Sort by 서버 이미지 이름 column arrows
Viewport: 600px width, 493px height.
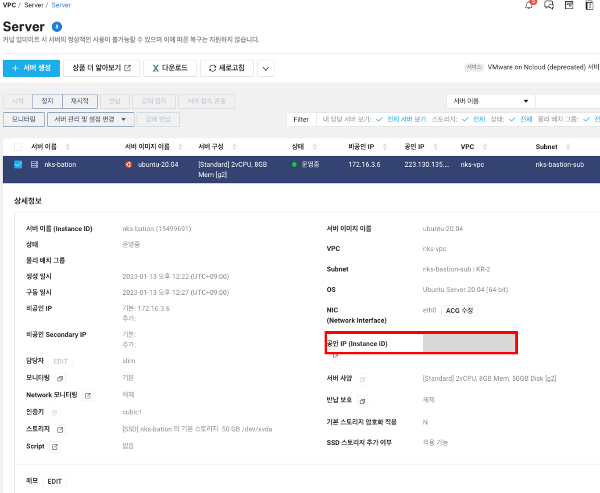click(x=180, y=147)
